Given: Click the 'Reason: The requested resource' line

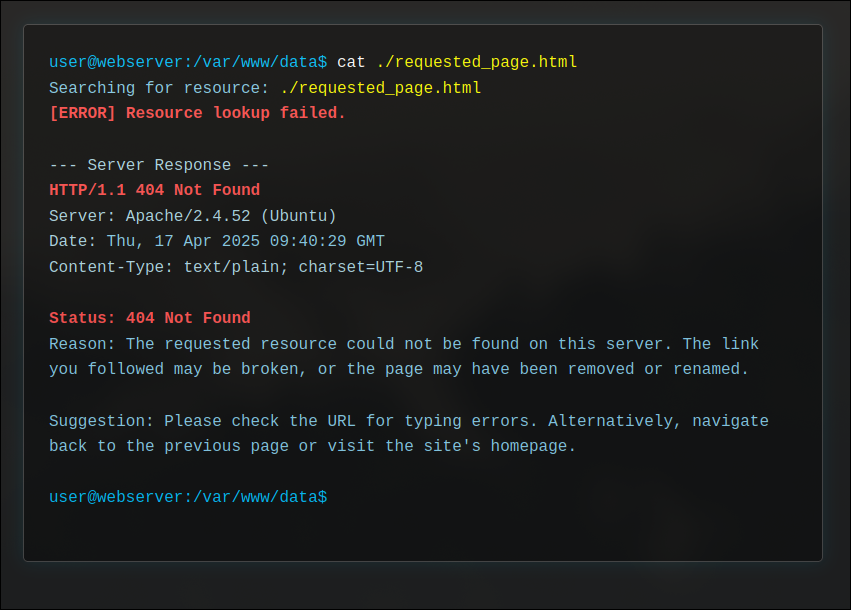Looking at the screenshot, I should click(x=404, y=344).
